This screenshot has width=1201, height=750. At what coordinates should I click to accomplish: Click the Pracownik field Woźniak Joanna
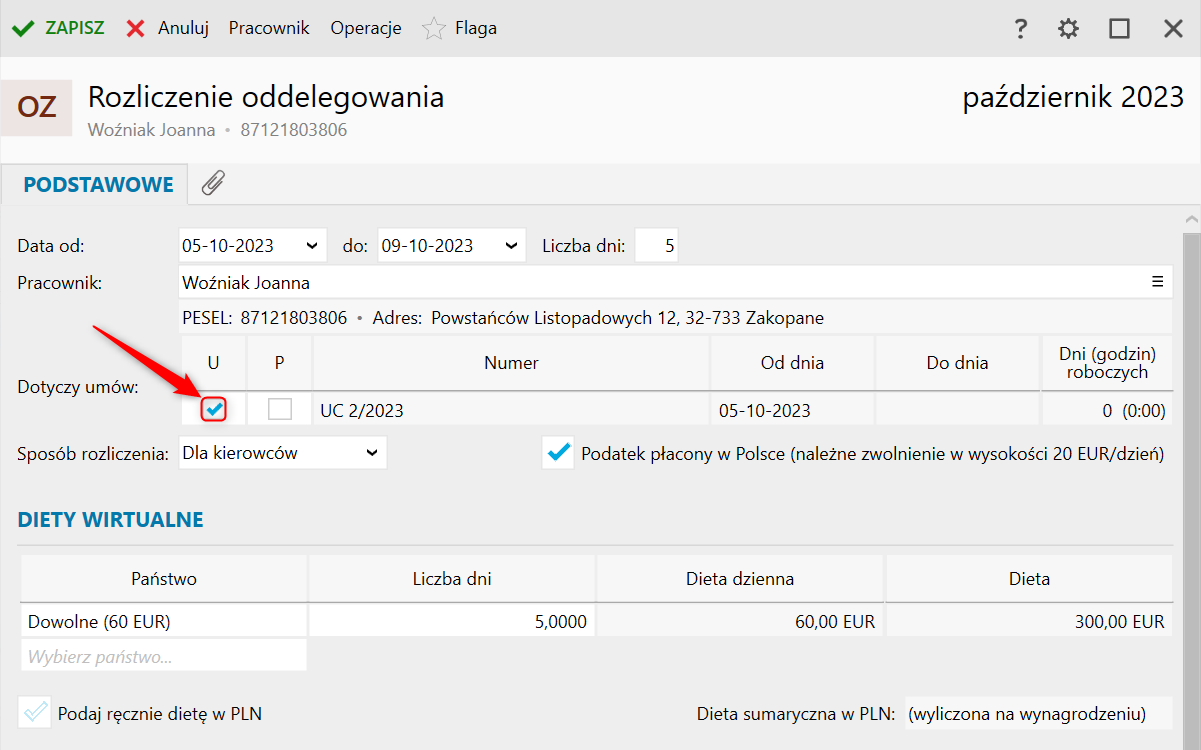pos(676,282)
